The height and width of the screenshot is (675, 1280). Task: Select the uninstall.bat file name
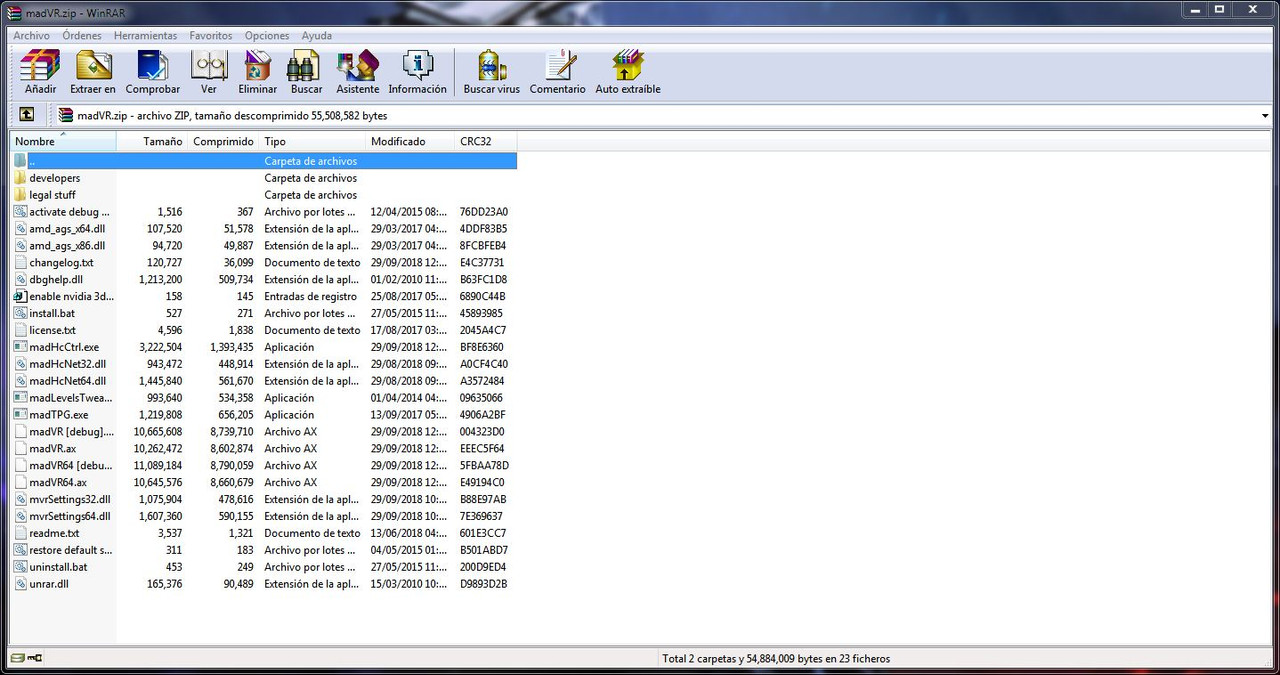coord(58,567)
